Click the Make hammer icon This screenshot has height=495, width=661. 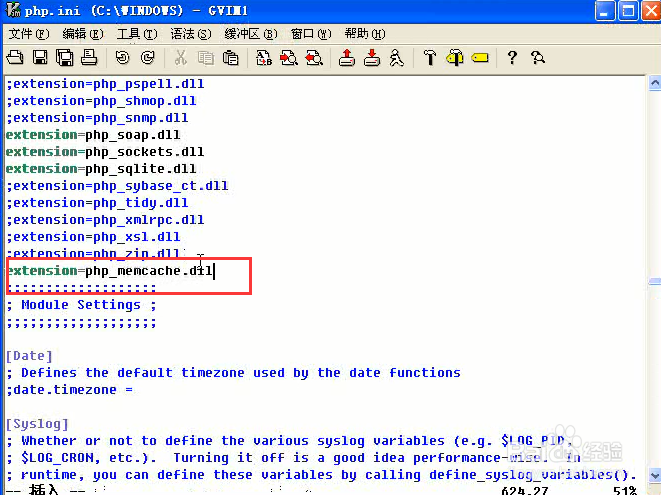click(430, 57)
